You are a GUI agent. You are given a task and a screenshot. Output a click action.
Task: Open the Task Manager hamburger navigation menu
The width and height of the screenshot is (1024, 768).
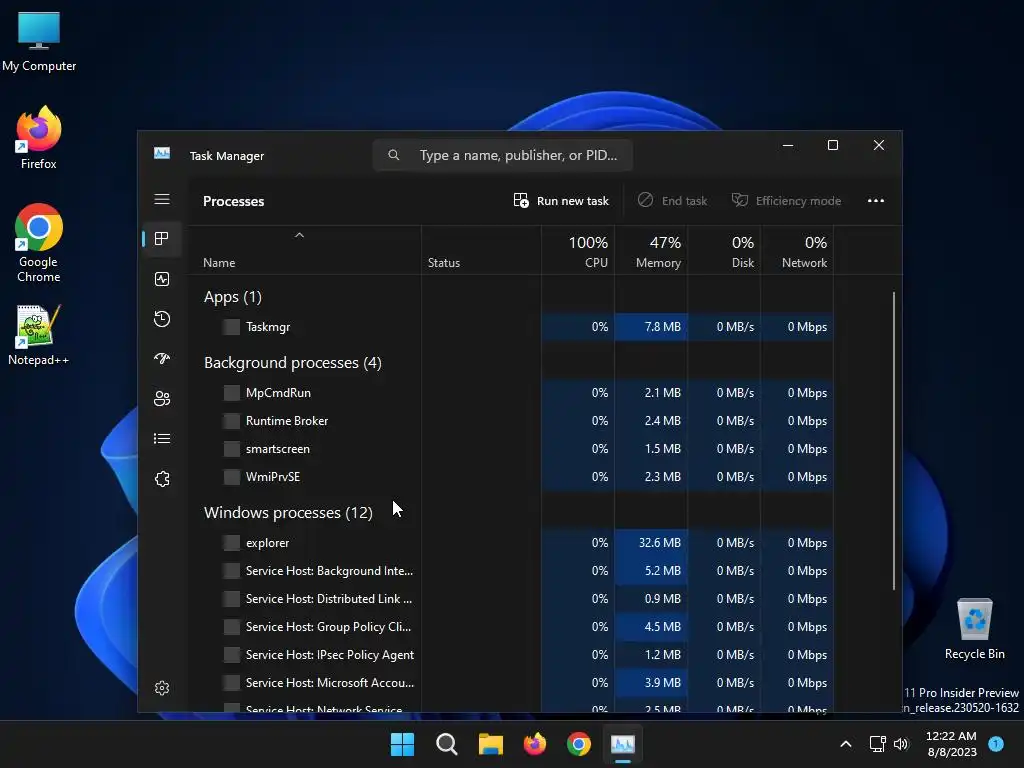162,199
